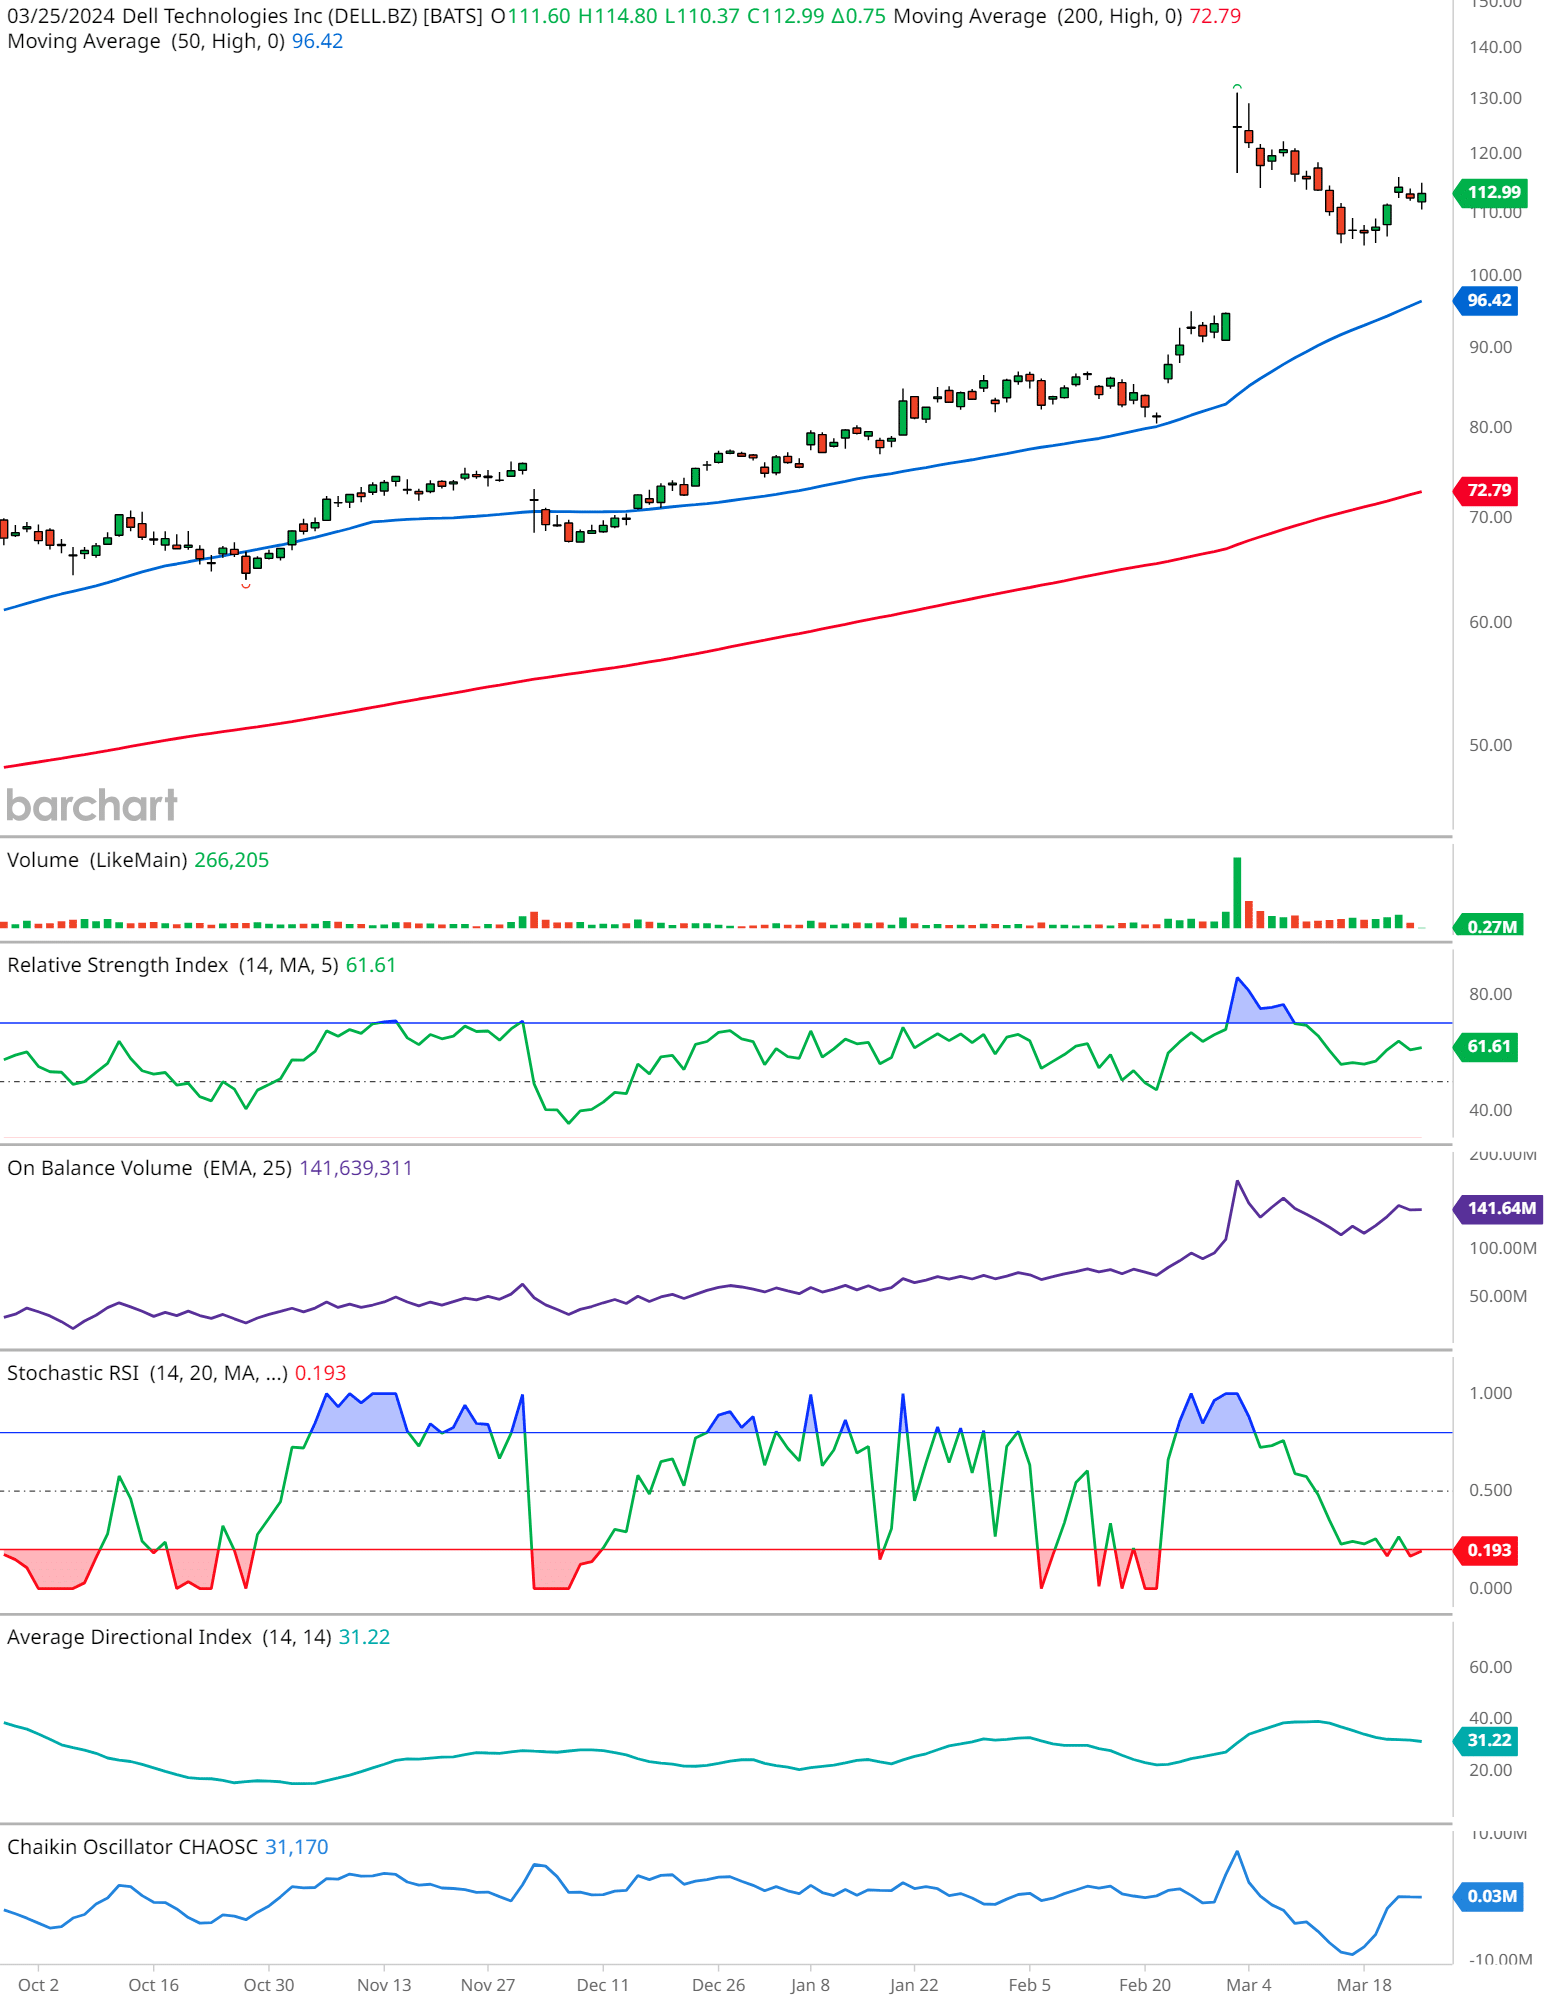This screenshot has height=2003, width=1544.
Task: Click the Oct 16 date axis label
Action: pyautogui.click(x=153, y=1985)
